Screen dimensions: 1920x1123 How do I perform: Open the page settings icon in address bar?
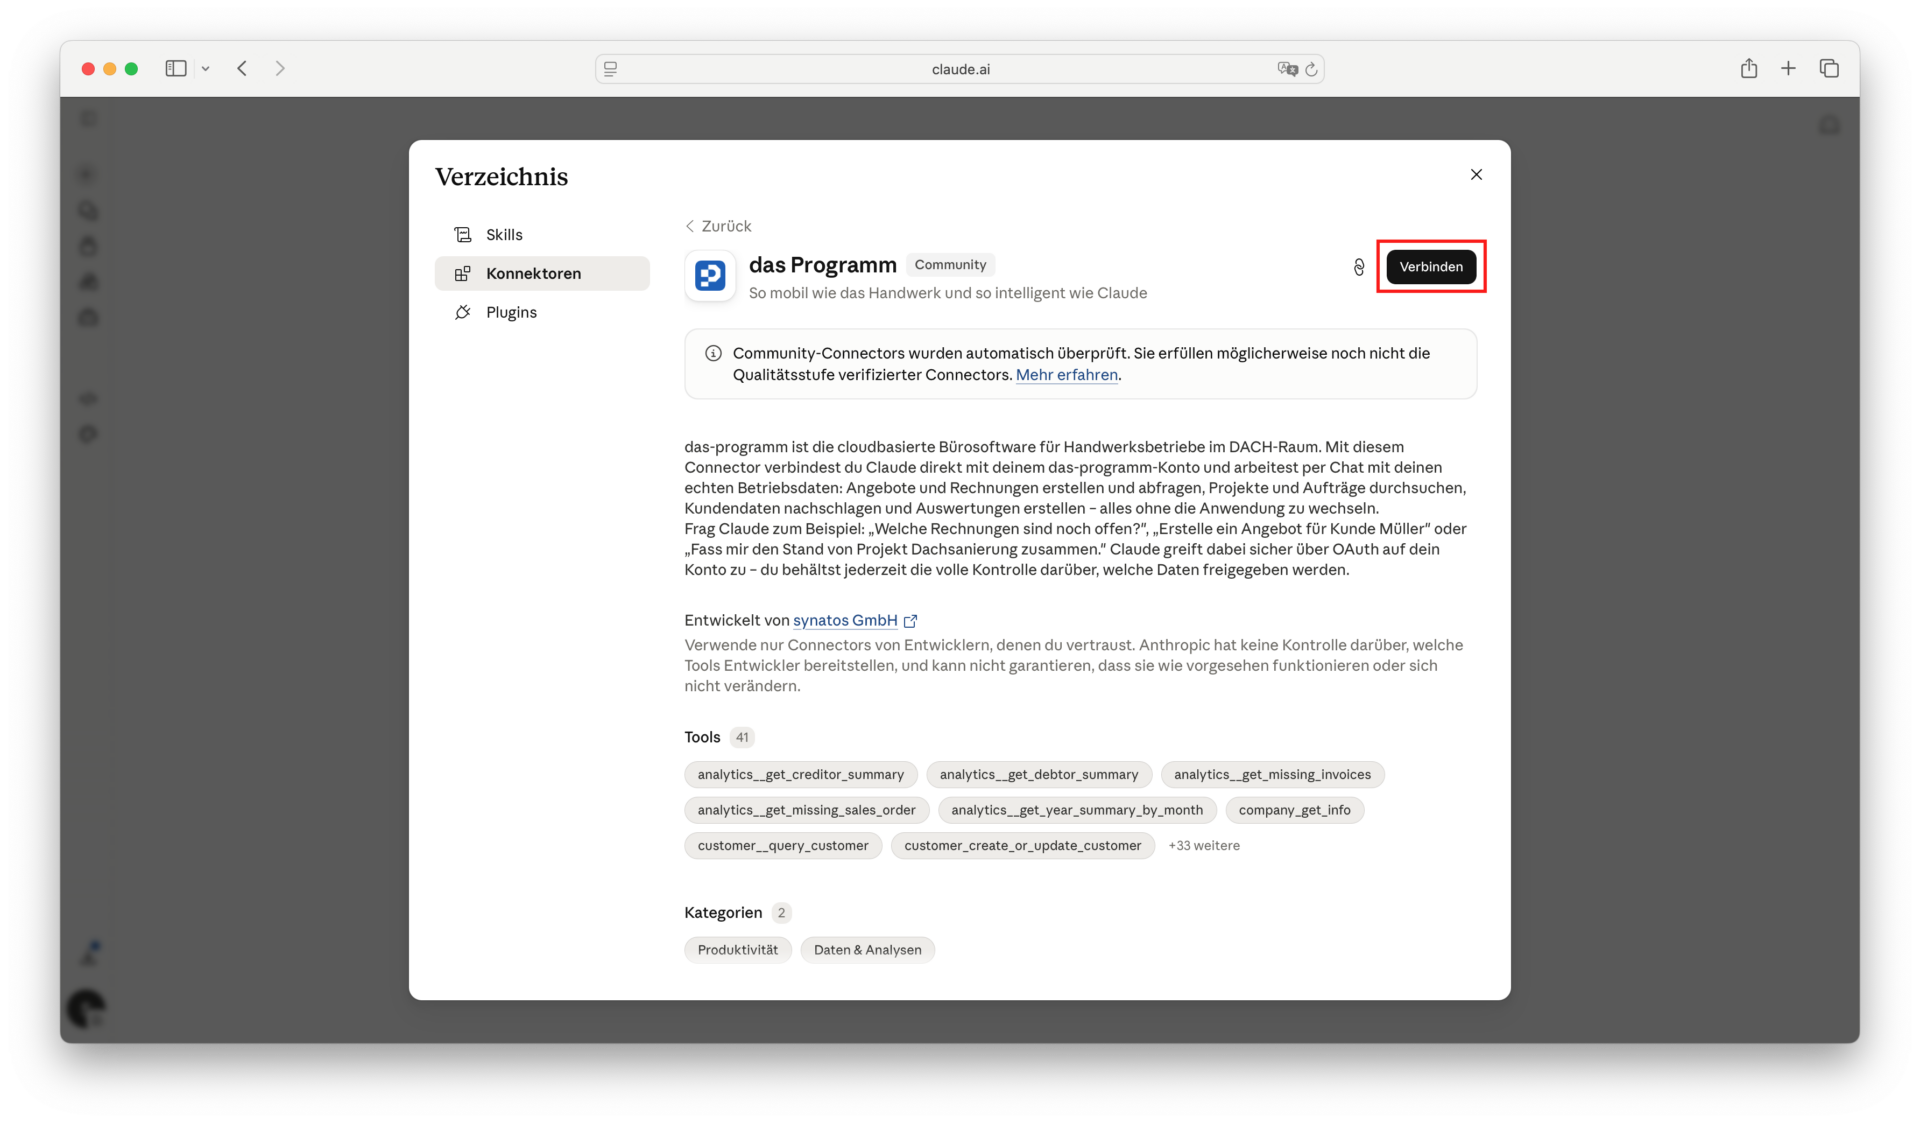[x=611, y=69]
